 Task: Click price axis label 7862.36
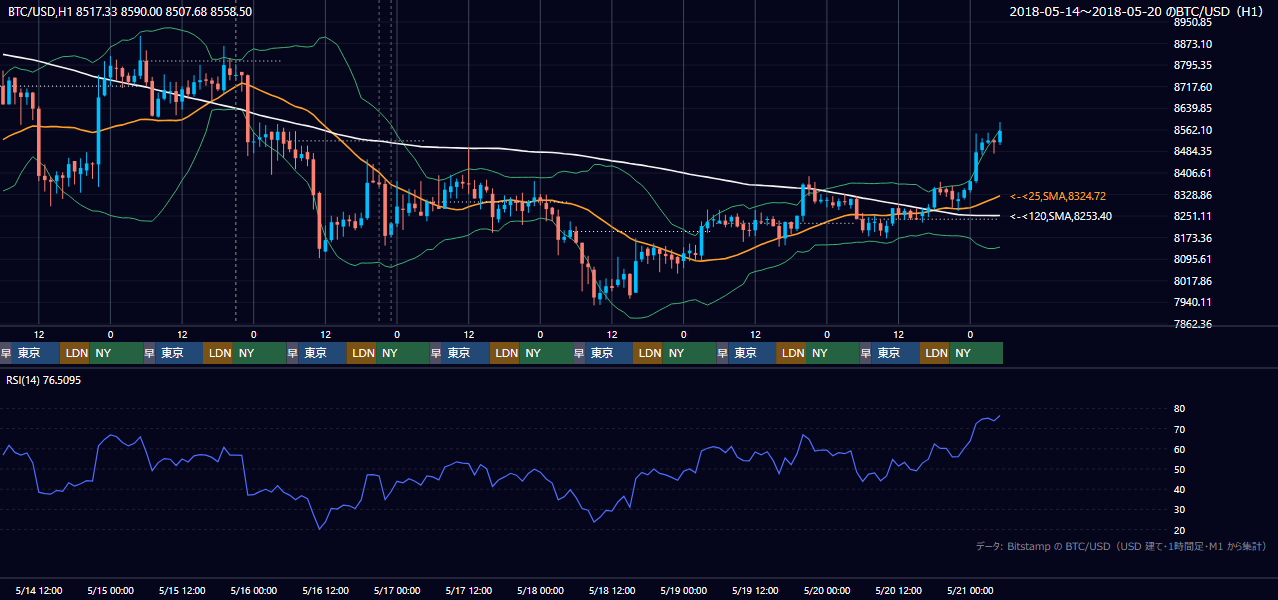(1193, 324)
